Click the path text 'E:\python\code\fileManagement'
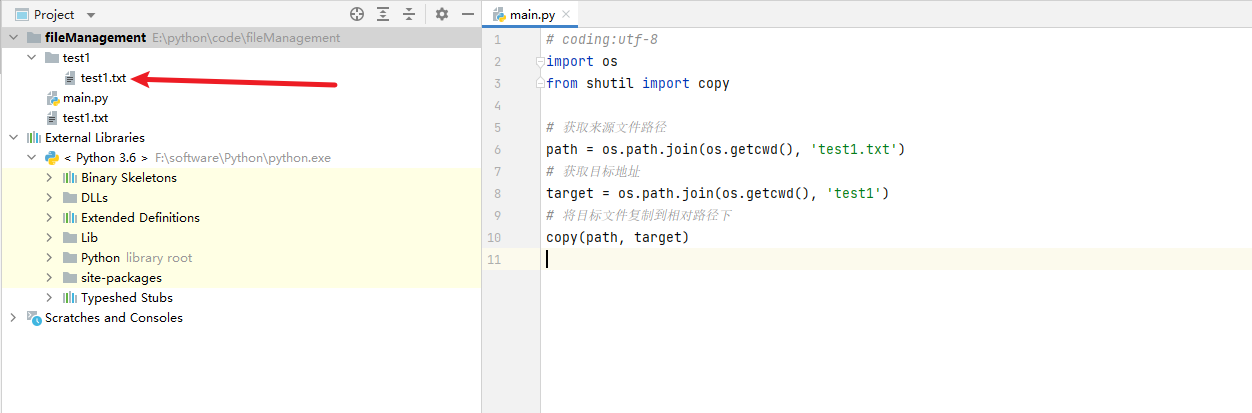1252x413 pixels. (246, 37)
